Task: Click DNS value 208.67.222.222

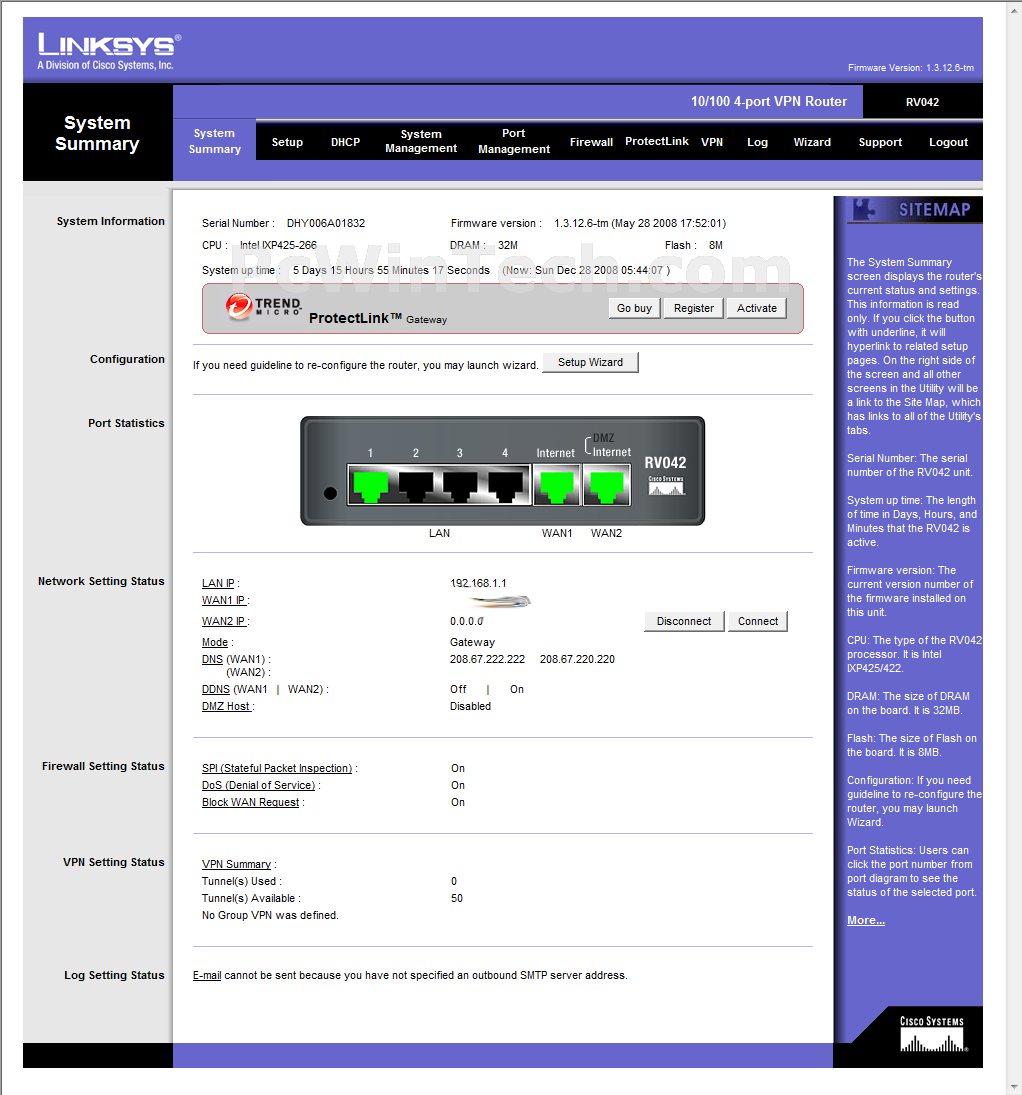Action: tap(488, 659)
